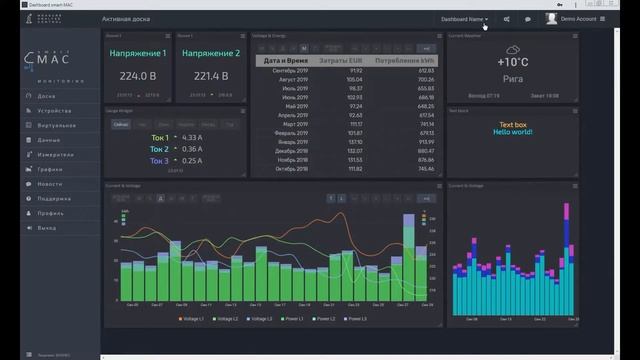Open the gauge widget menu above Ток 1
This screenshot has width=640, height=360.
(x=242, y=111)
